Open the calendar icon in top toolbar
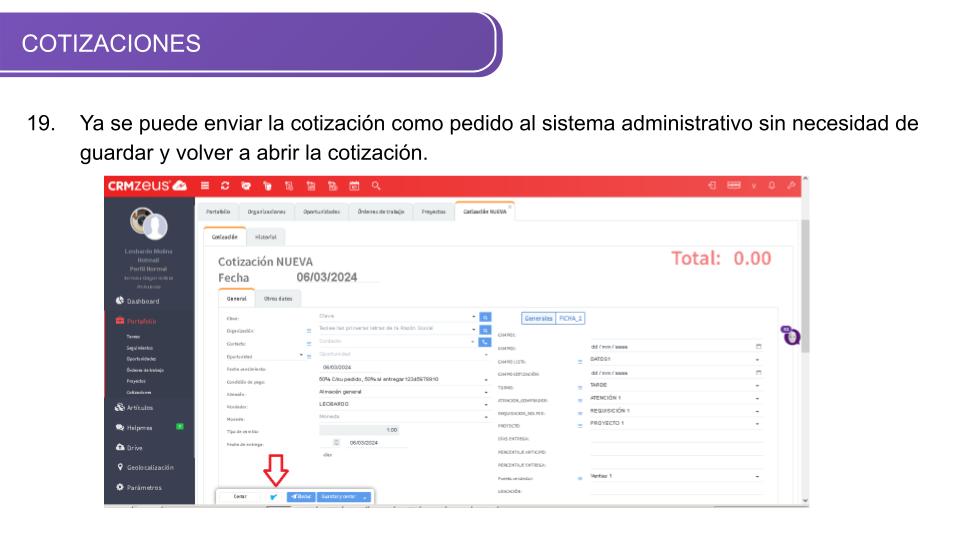This screenshot has height=540, width=960. (354, 185)
